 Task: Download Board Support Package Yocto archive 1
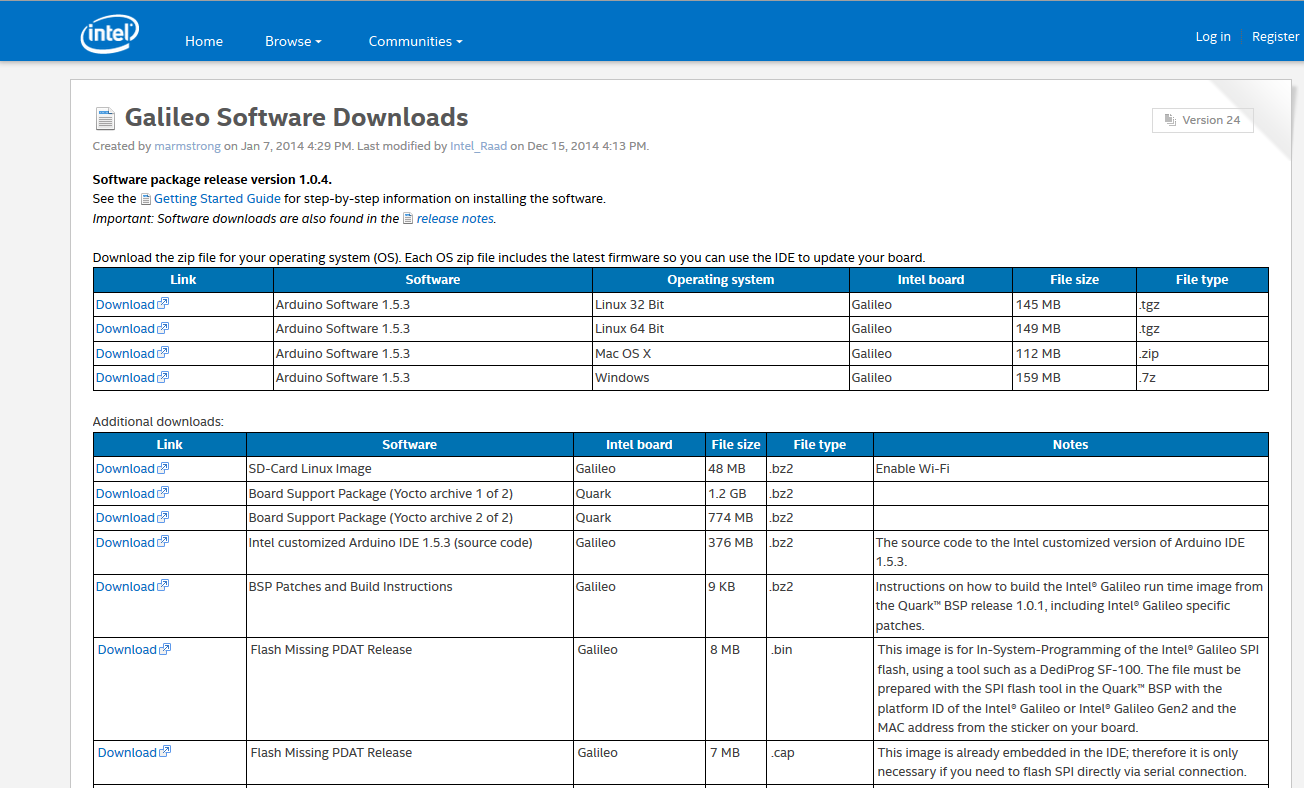tap(124, 492)
